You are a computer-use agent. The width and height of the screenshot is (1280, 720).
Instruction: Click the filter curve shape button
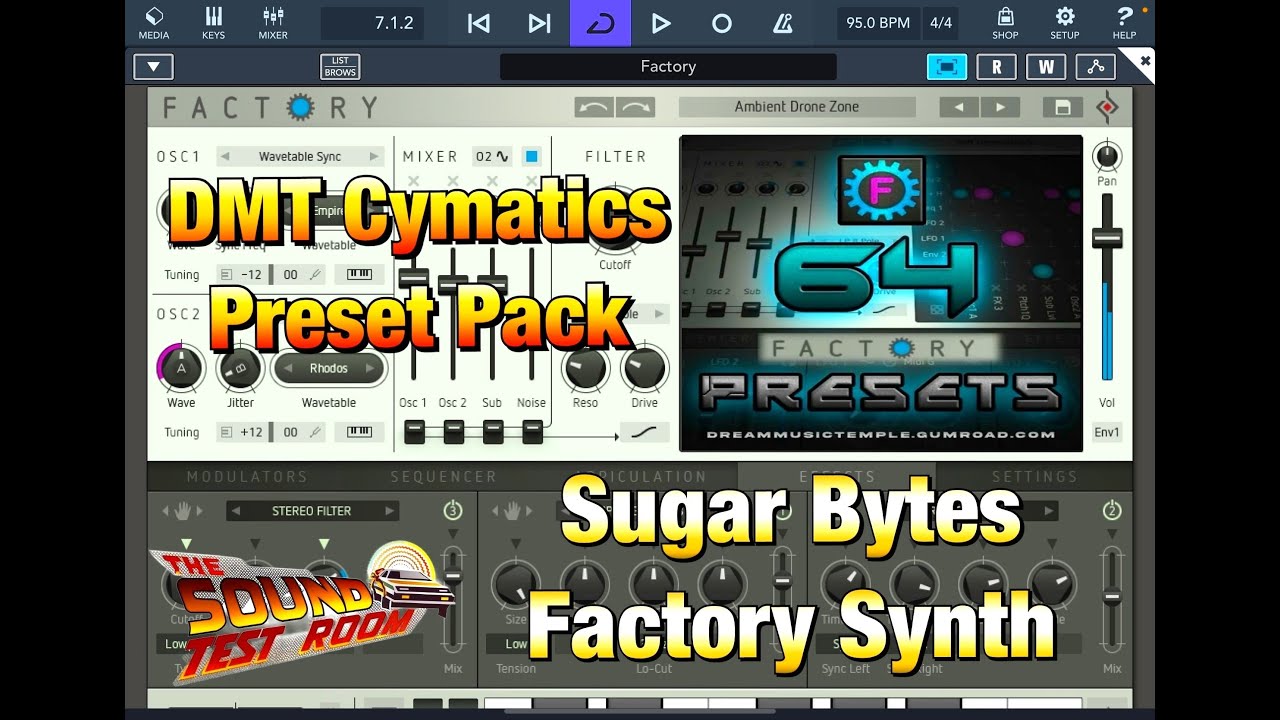tap(645, 433)
